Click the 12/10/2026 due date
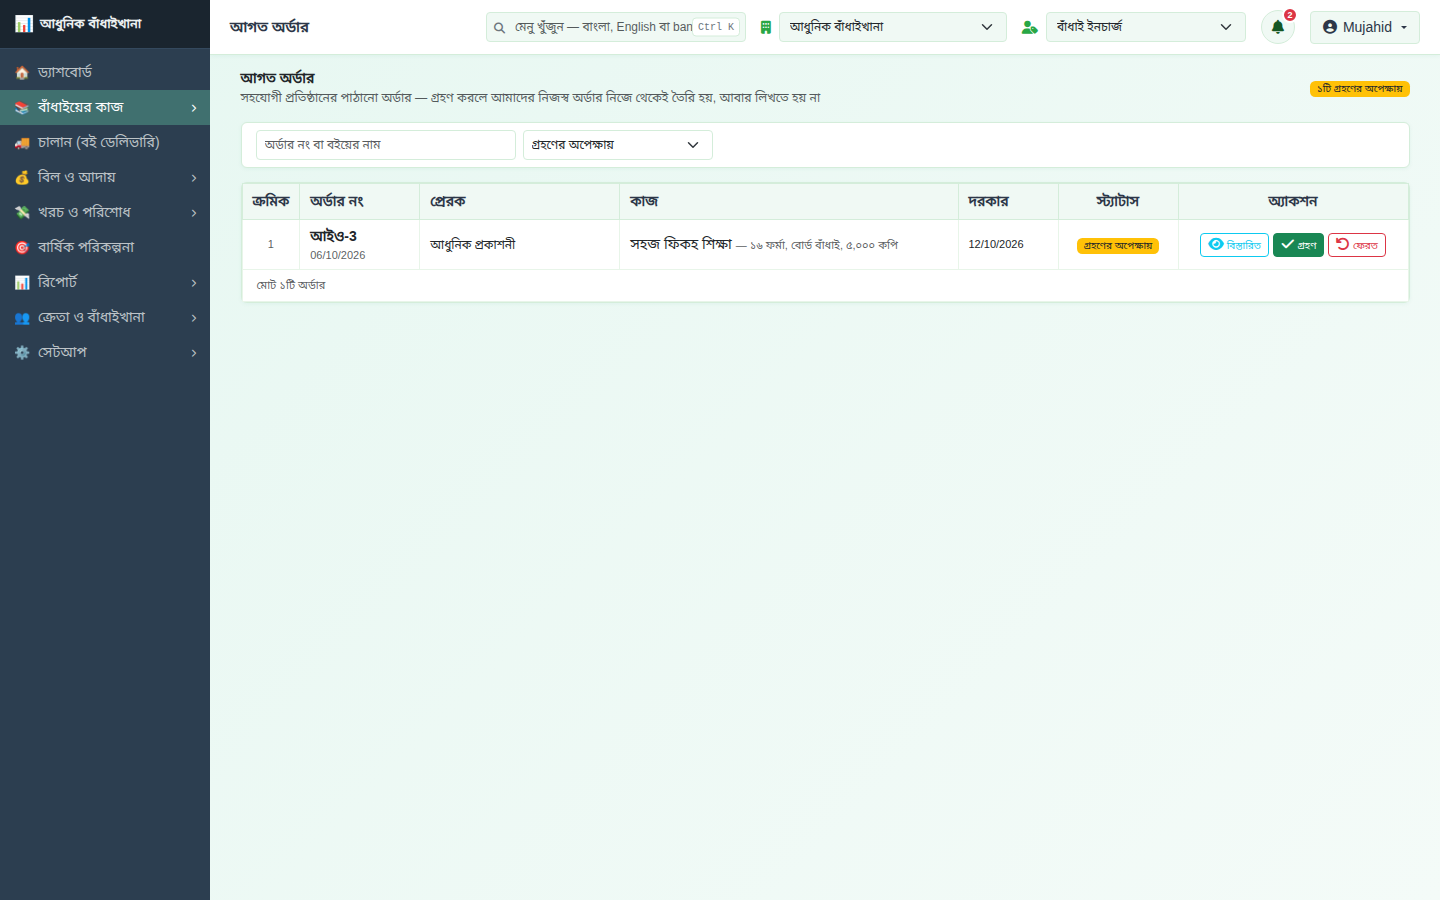This screenshot has height=900, width=1440. click(996, 244)
